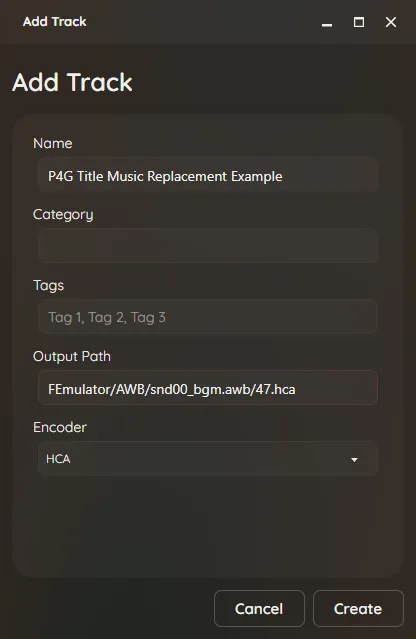Click the Category label text

(x=63, y=215)
